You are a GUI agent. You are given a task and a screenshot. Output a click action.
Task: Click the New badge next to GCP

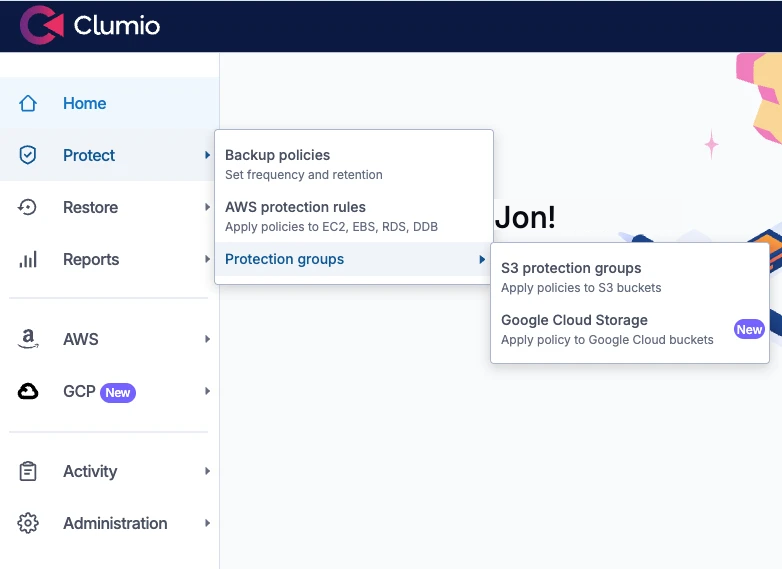click(118, 392)
